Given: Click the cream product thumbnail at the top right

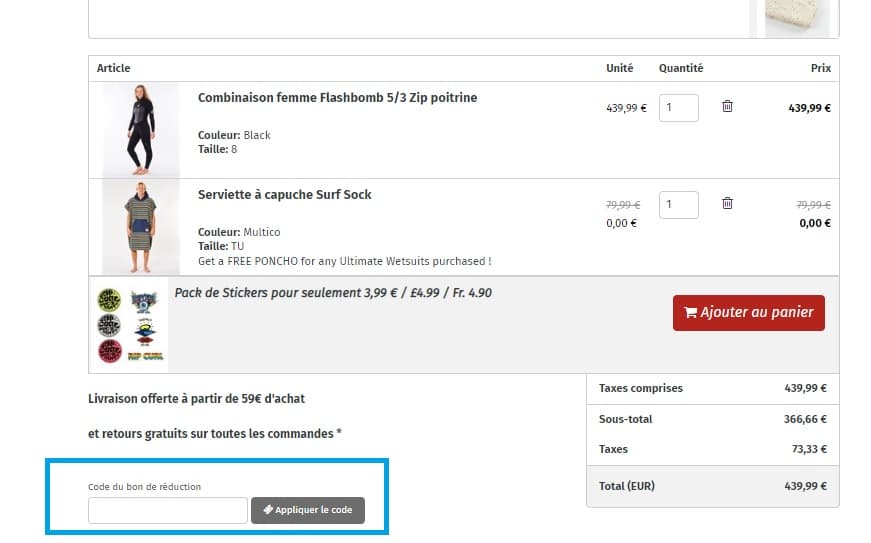Looking at the screenshot, I should tap(797, 18).
